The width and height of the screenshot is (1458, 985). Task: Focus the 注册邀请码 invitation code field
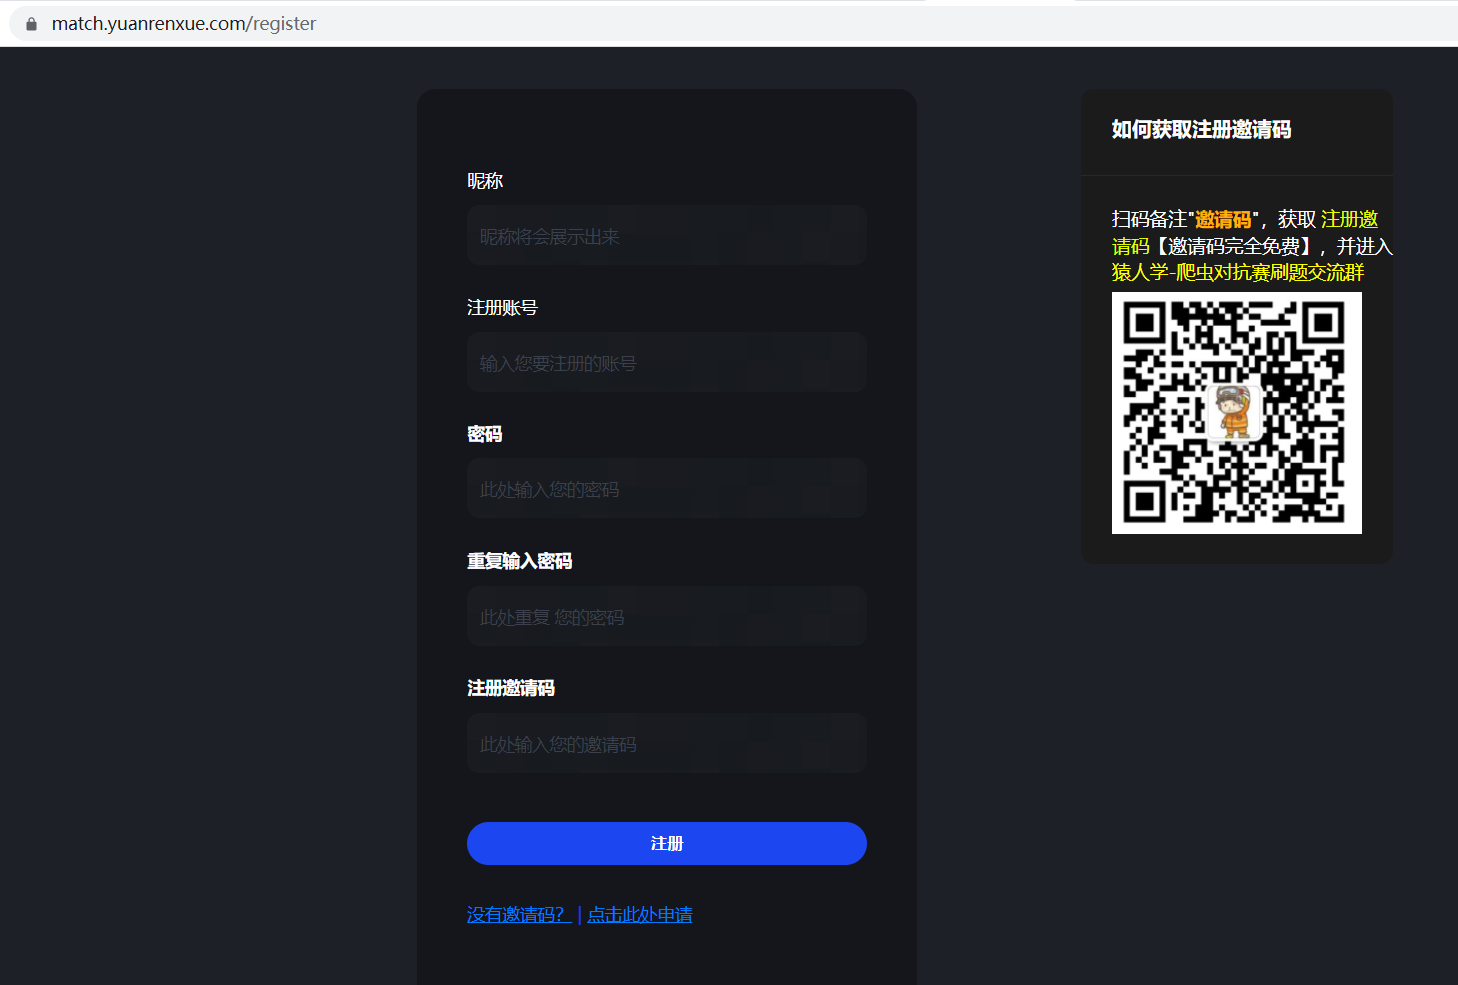pyautogui.click(x=666, y=744)
